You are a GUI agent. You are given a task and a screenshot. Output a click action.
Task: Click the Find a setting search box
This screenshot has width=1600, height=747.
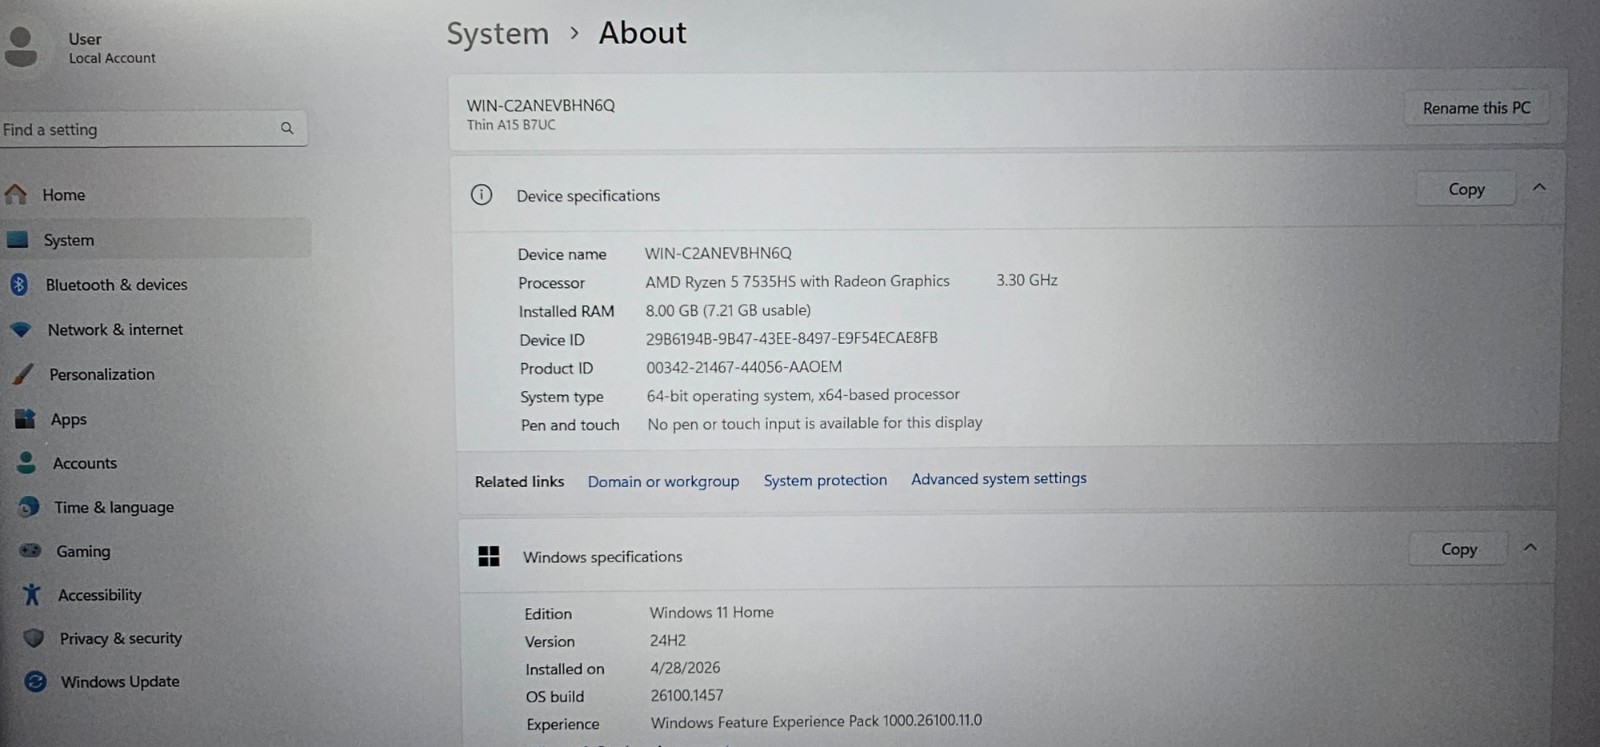[x=153, y=129]
